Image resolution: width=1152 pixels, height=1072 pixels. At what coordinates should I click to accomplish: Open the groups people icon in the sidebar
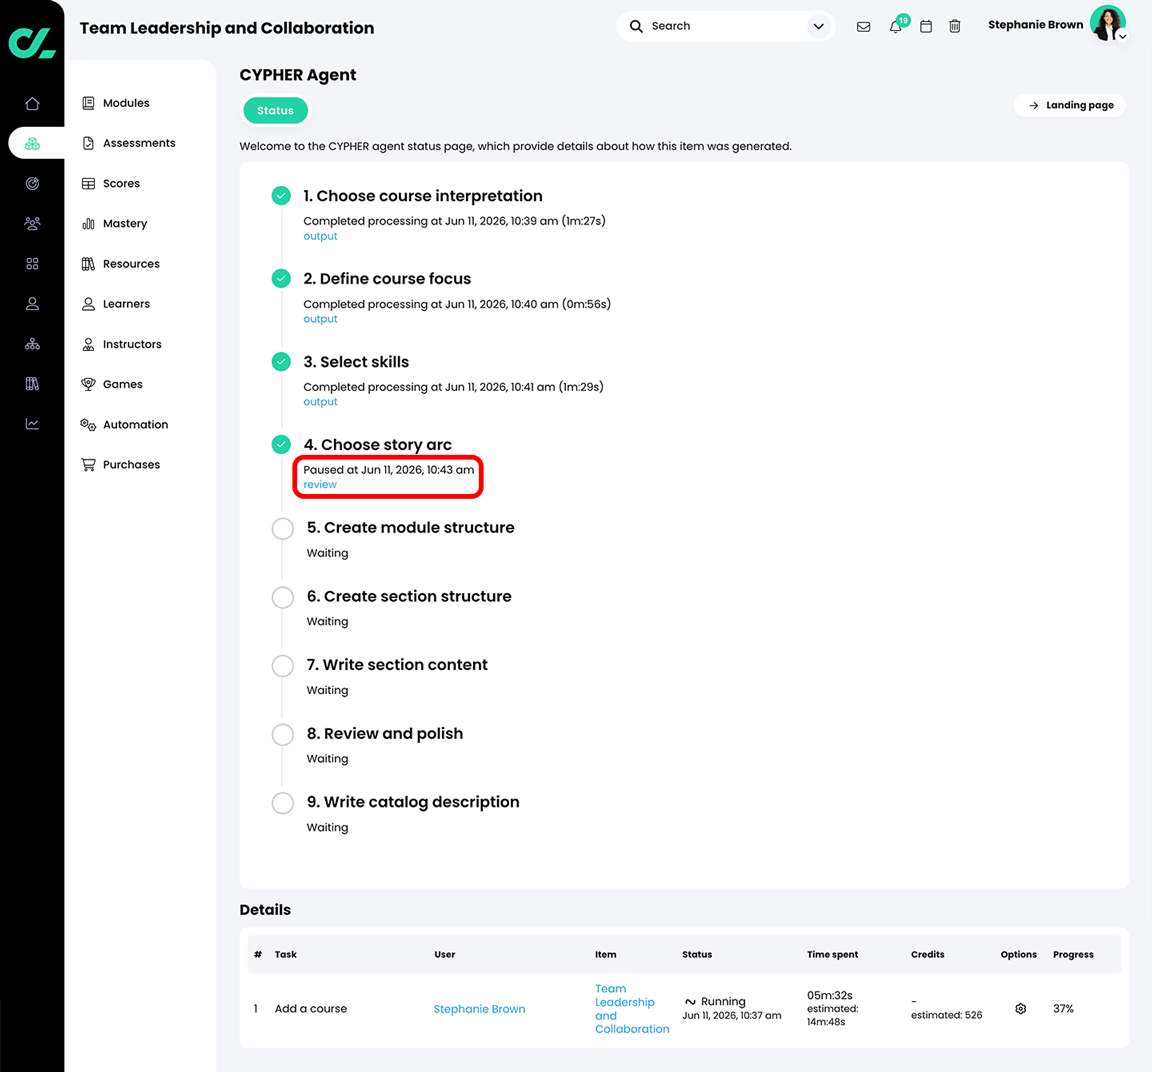[x=32, y=223]
